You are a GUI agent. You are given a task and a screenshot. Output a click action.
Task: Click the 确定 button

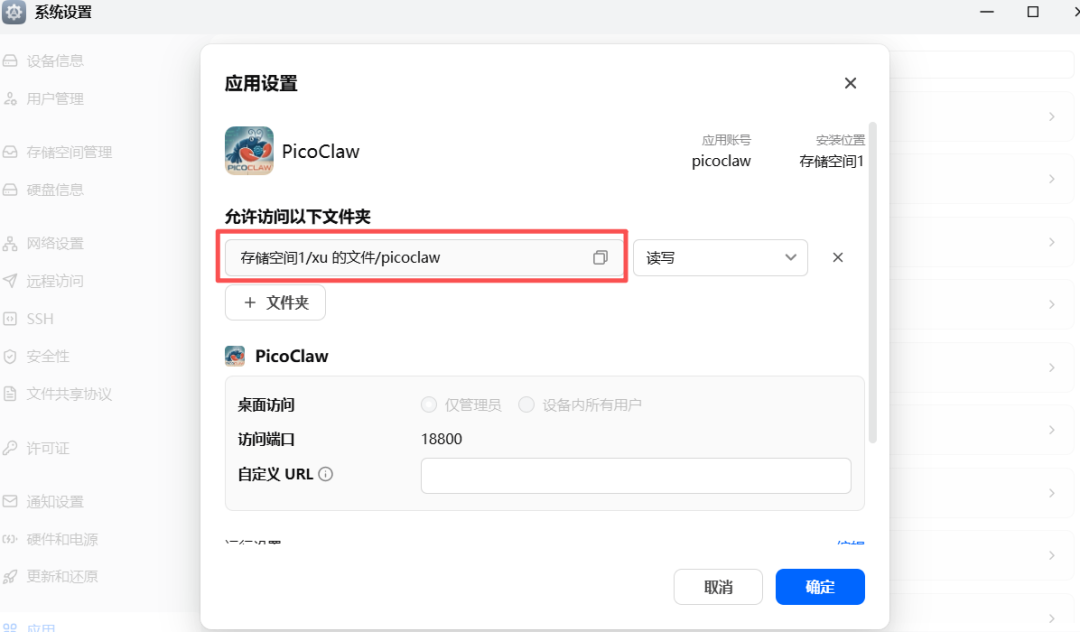point(820,587)
